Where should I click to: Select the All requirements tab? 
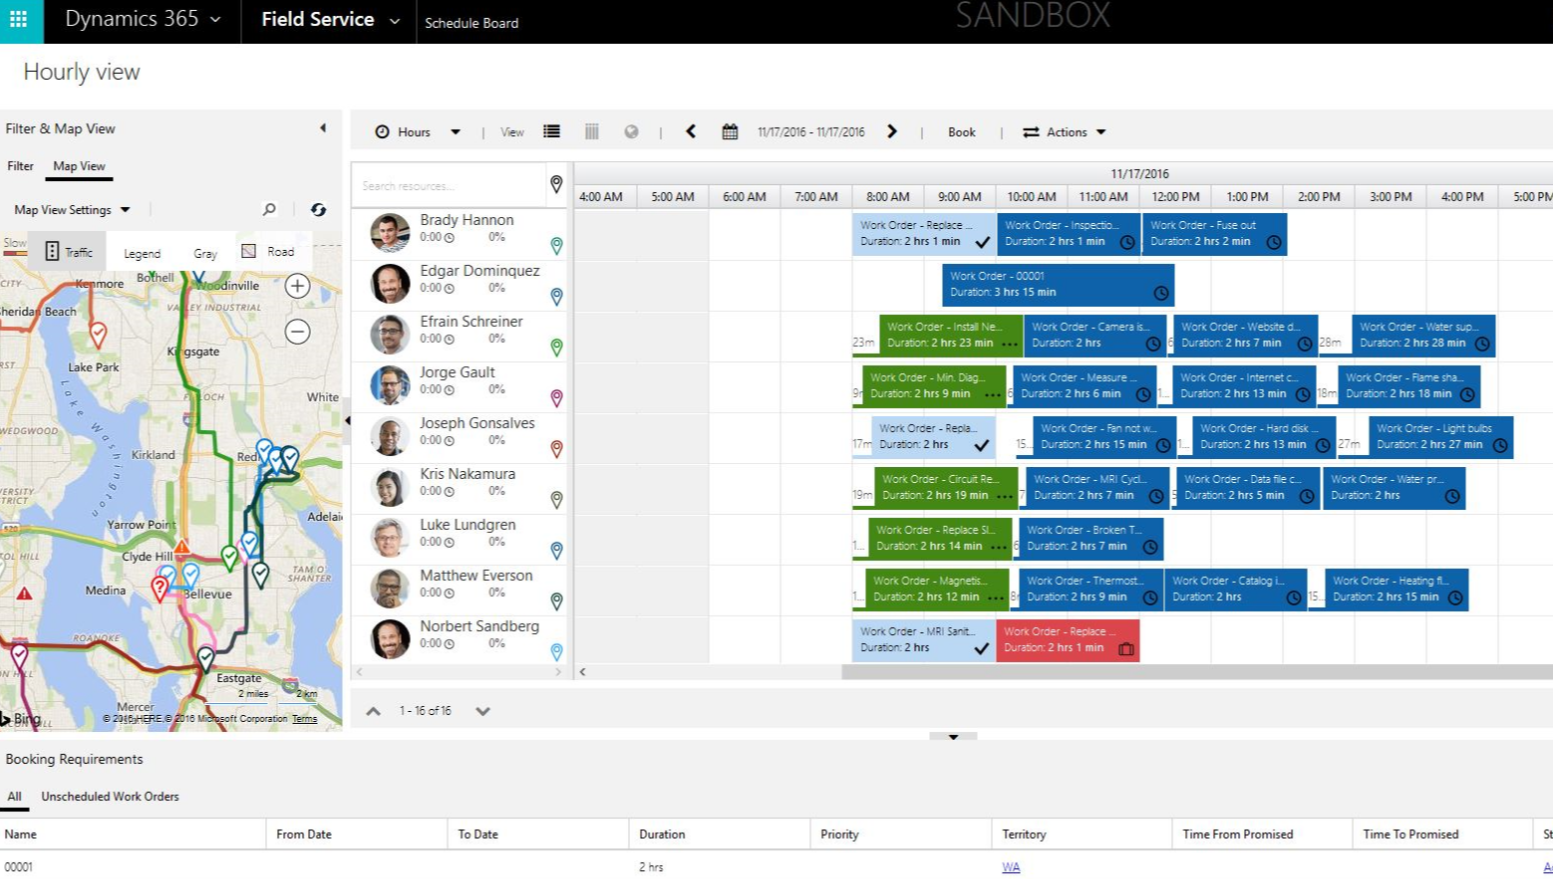click(14, 797)
